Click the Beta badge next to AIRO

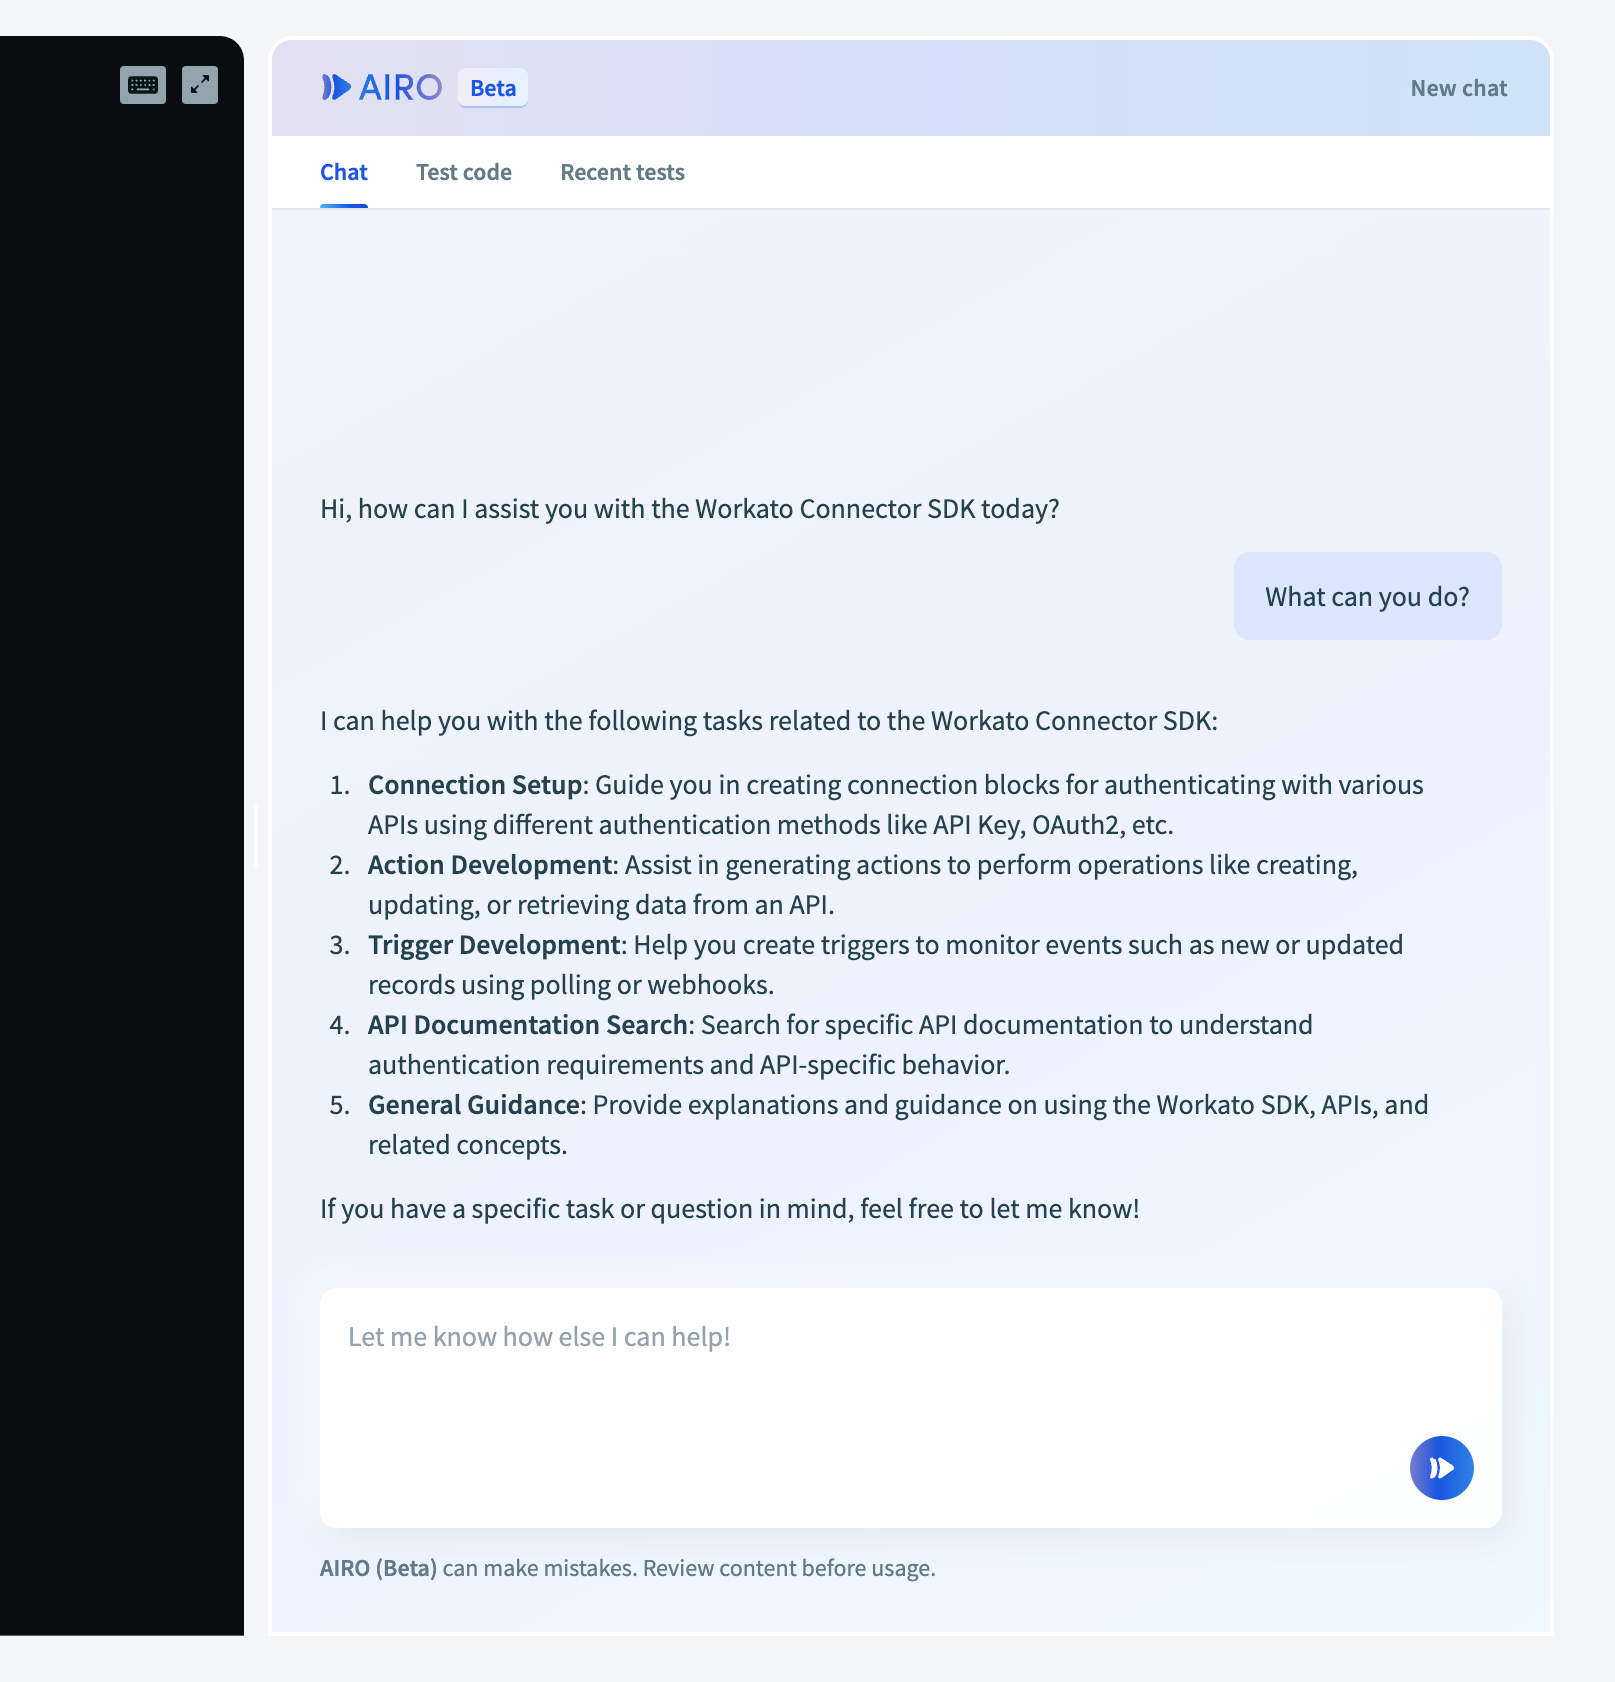point(493,88)
